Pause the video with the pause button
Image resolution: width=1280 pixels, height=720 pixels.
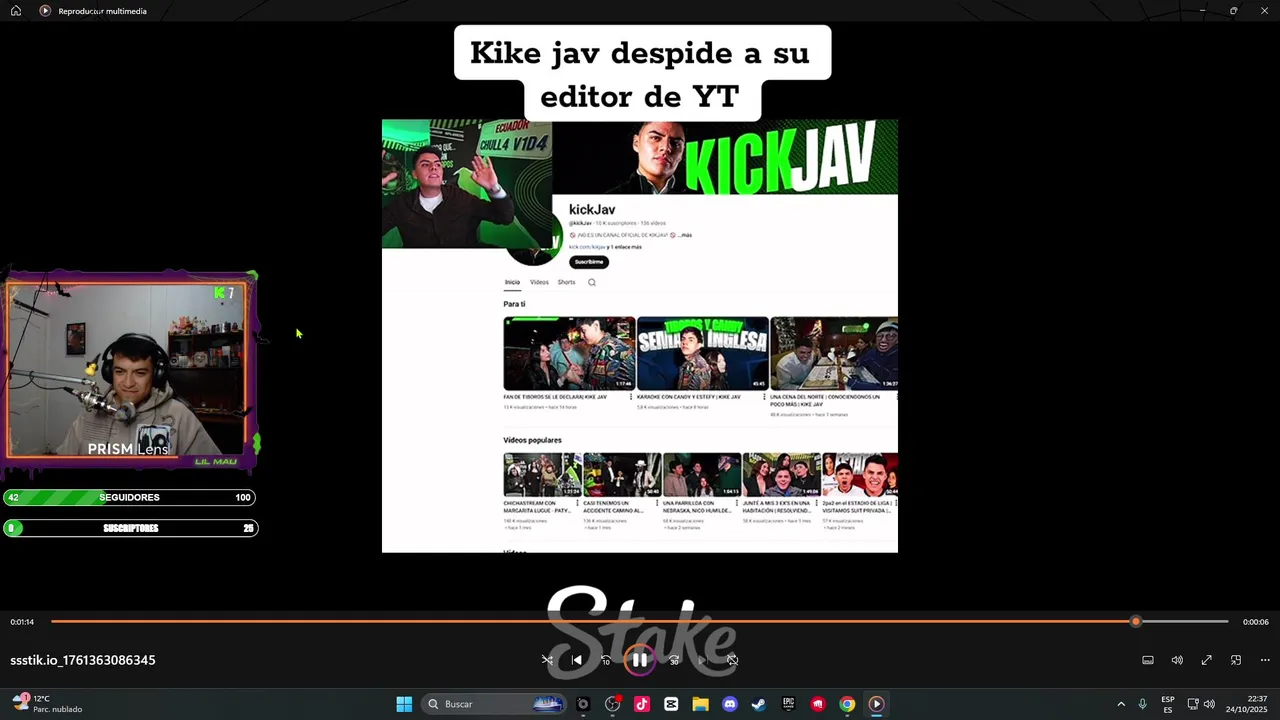pos(639,660)
